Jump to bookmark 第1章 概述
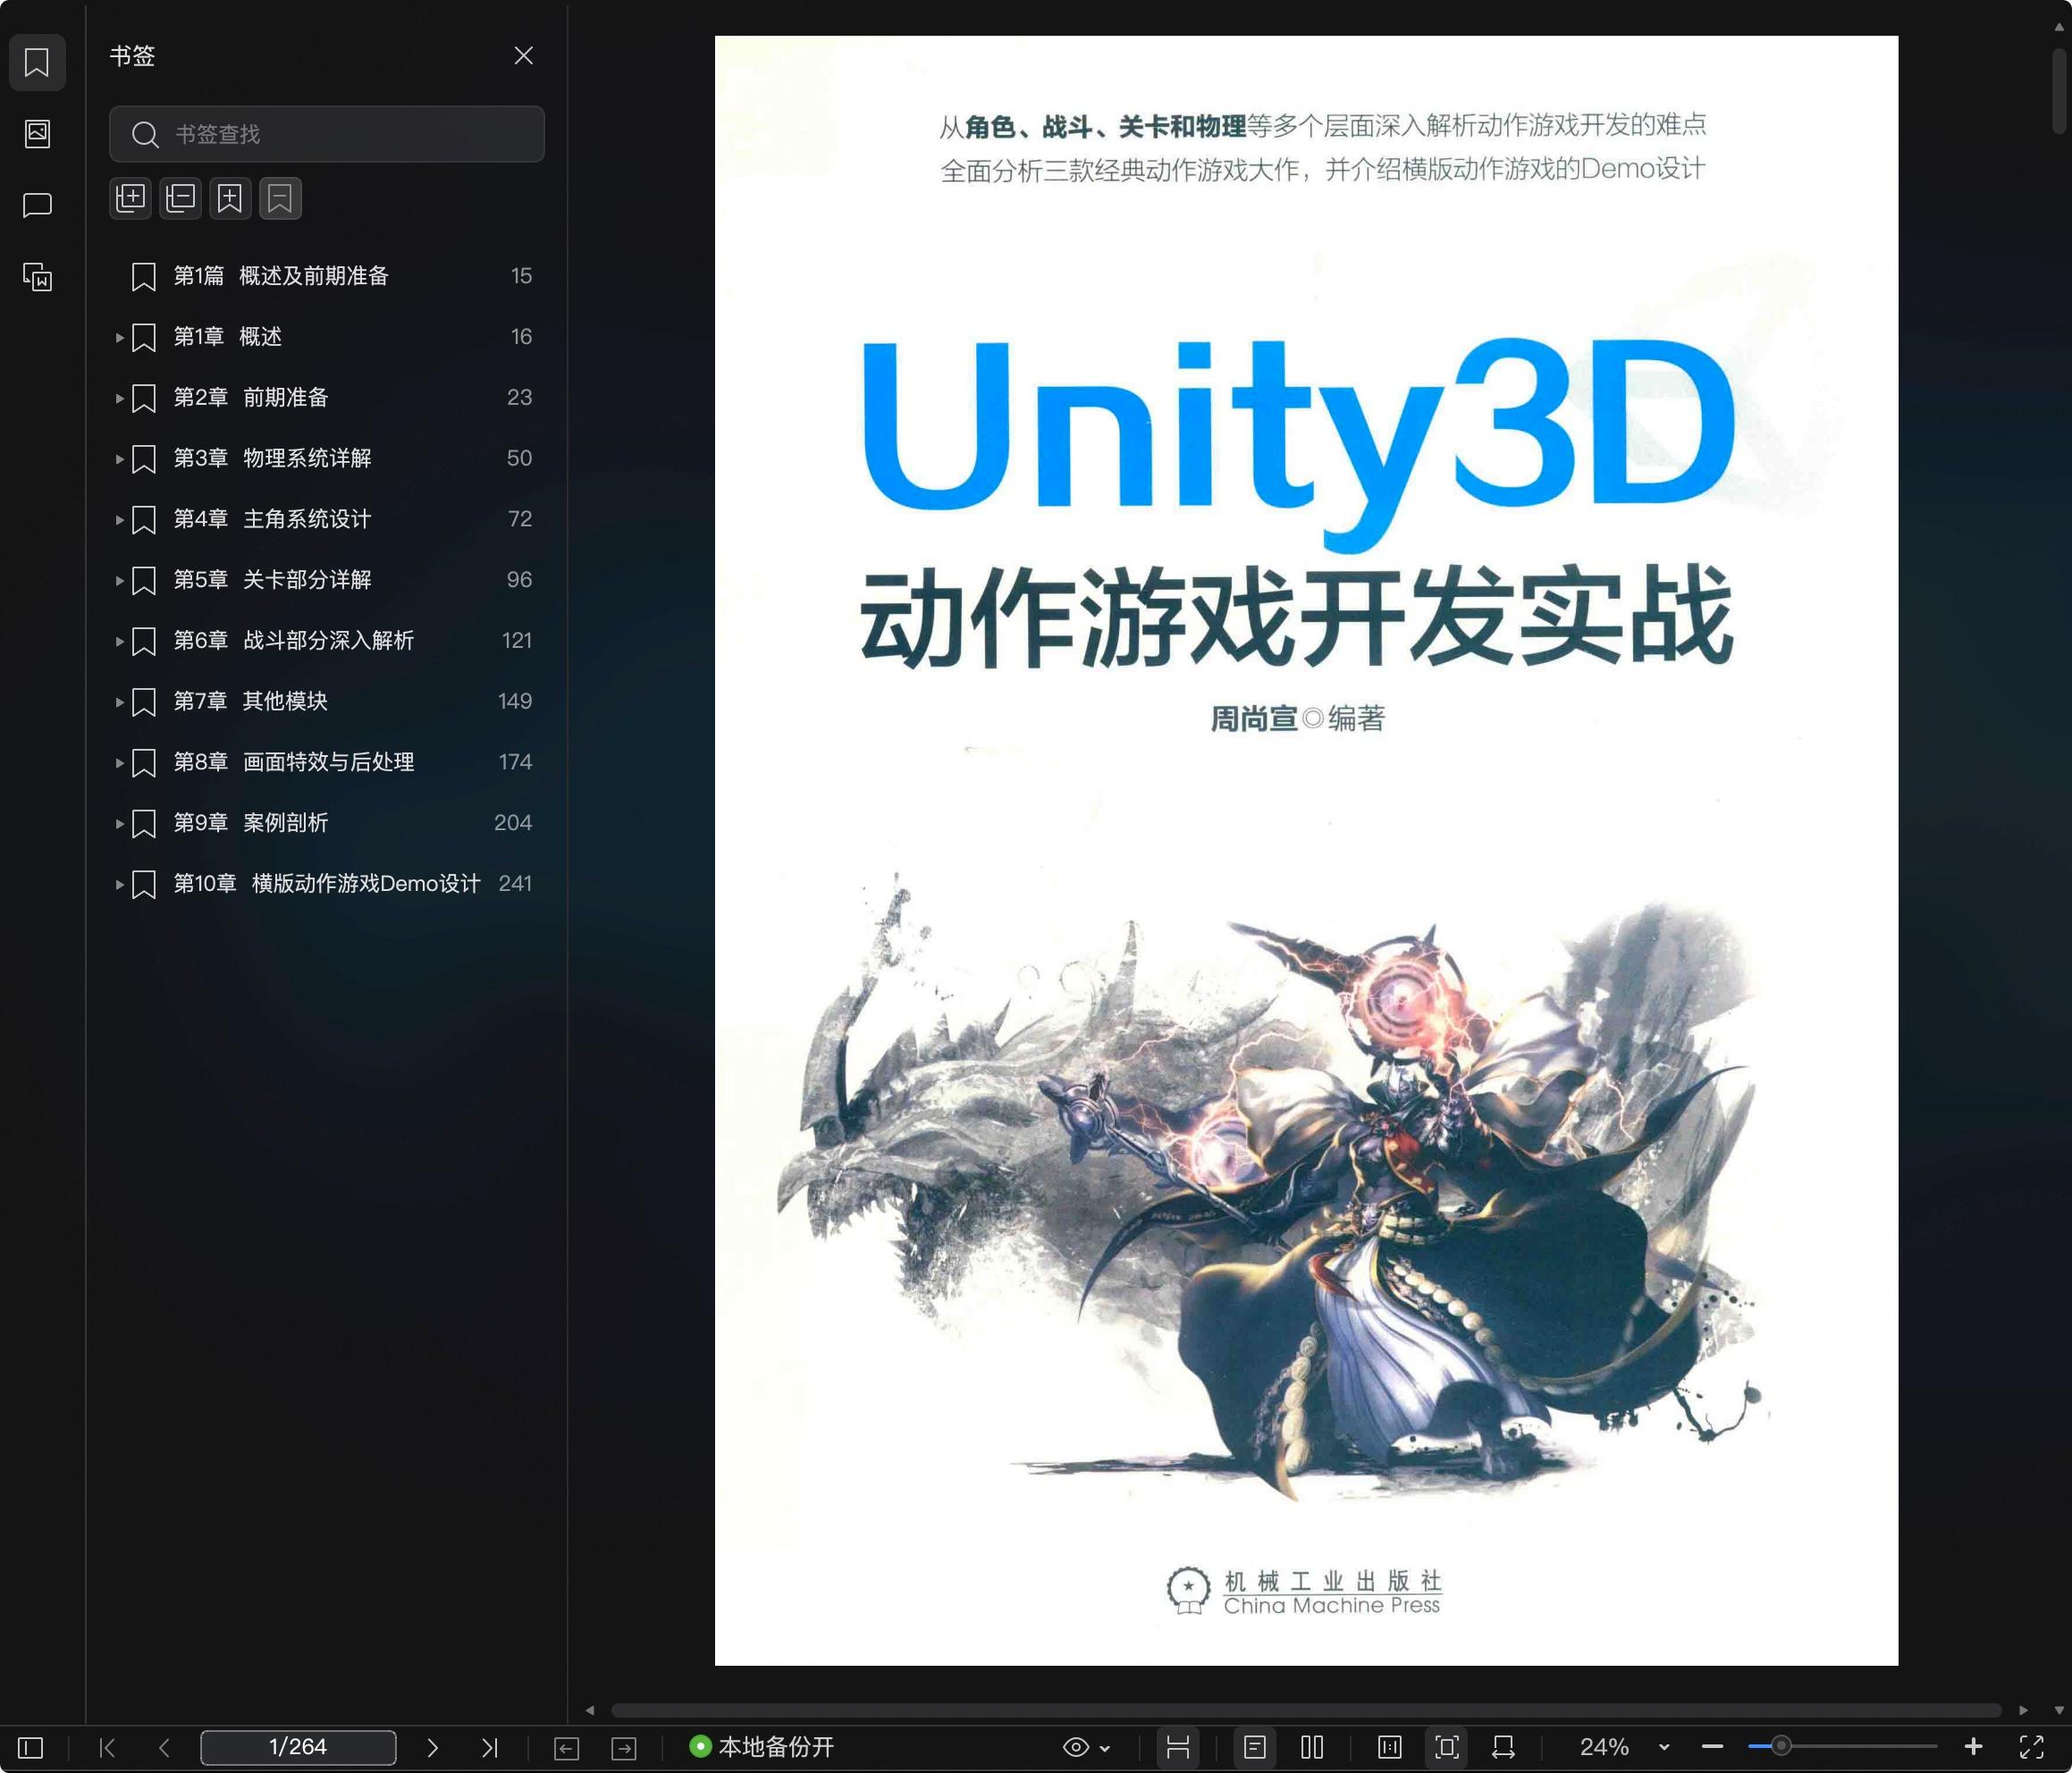2072x1773 pixels. click(x=228, y=337)
